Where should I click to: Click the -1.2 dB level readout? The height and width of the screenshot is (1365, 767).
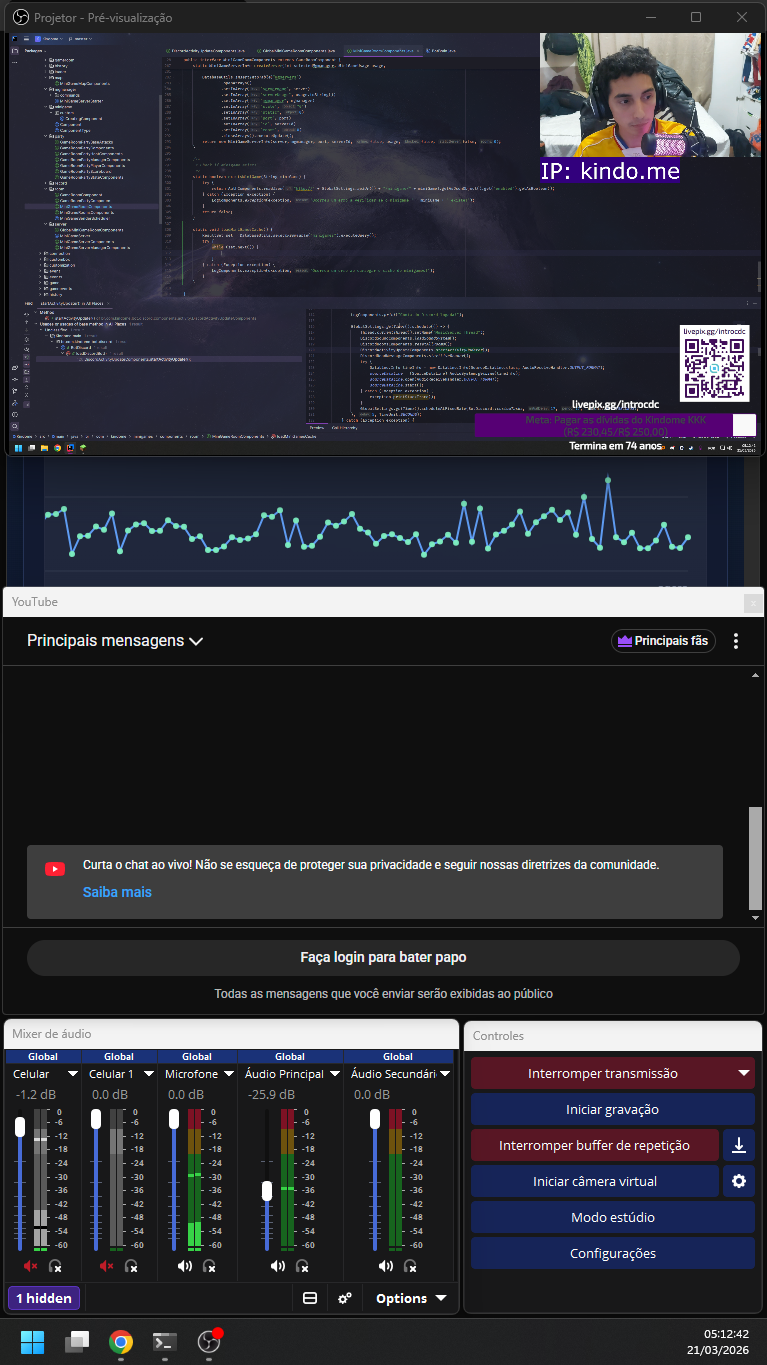point(35,1095)
